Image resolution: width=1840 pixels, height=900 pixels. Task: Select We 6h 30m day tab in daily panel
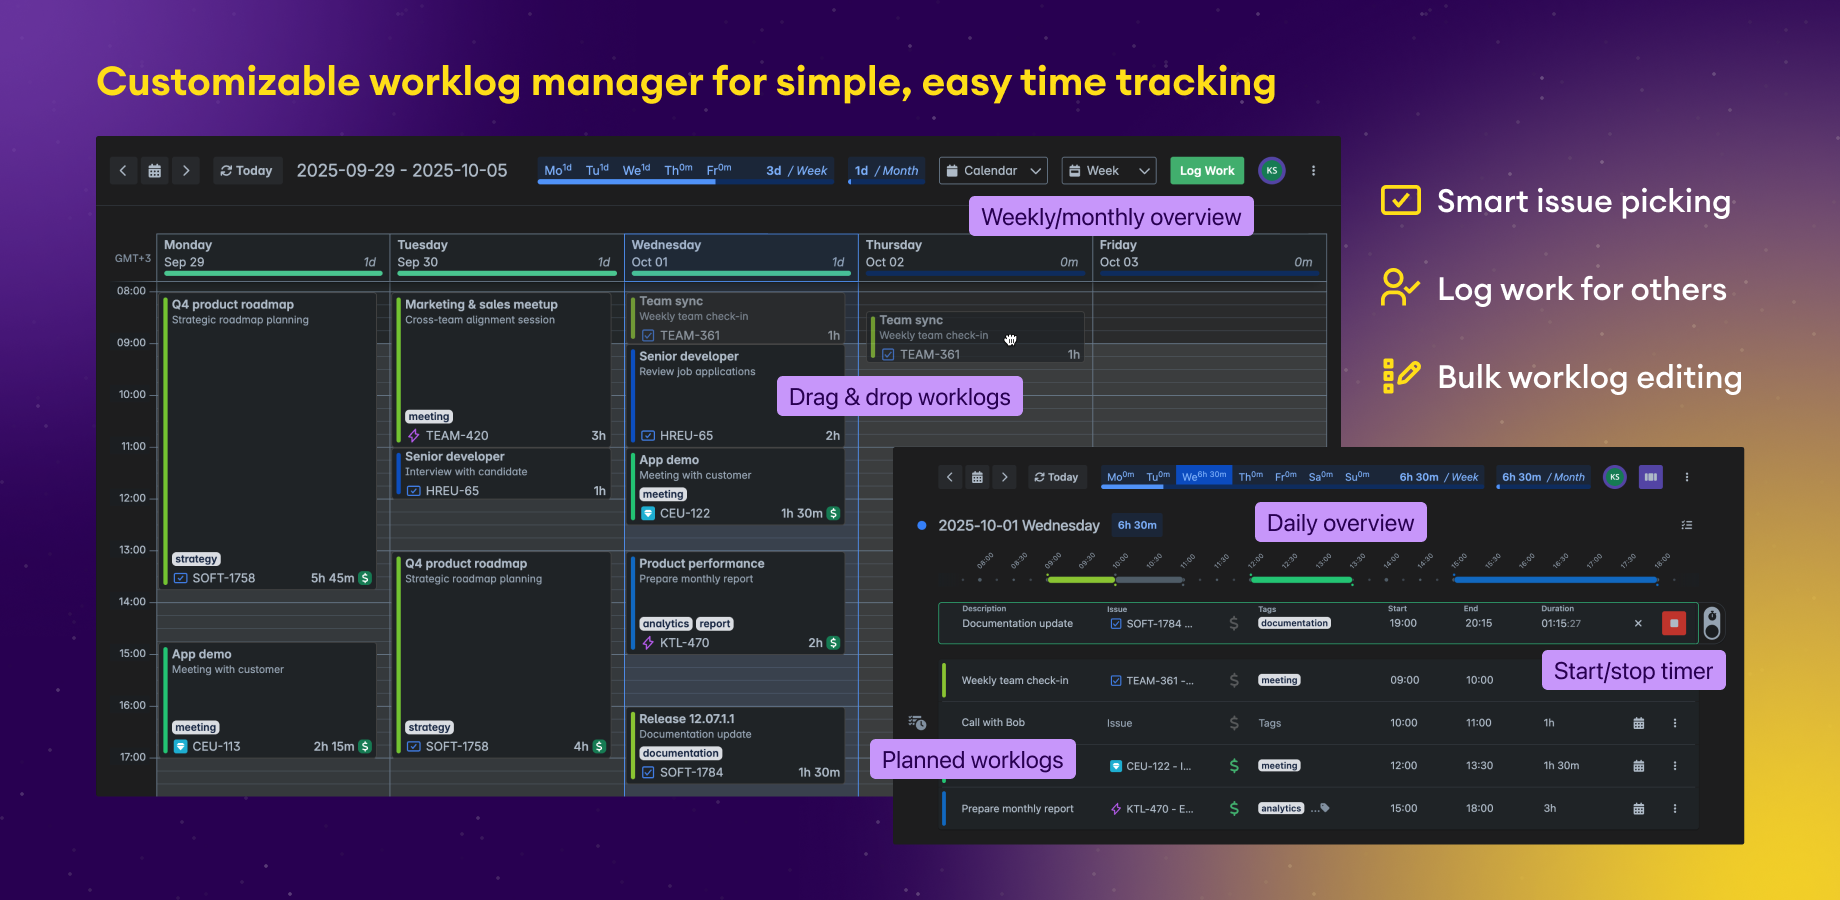click(x=1204, y=477)
